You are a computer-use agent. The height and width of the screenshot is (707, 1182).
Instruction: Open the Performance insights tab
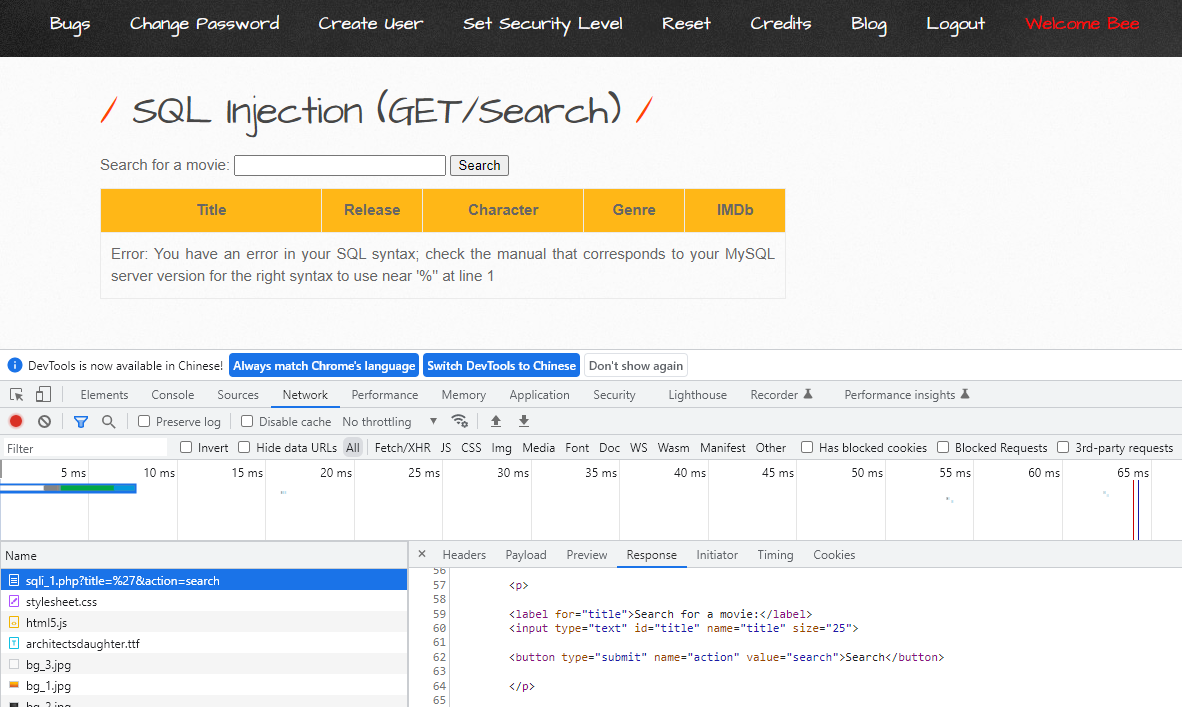pyautogui.click(x=906, y=395)
